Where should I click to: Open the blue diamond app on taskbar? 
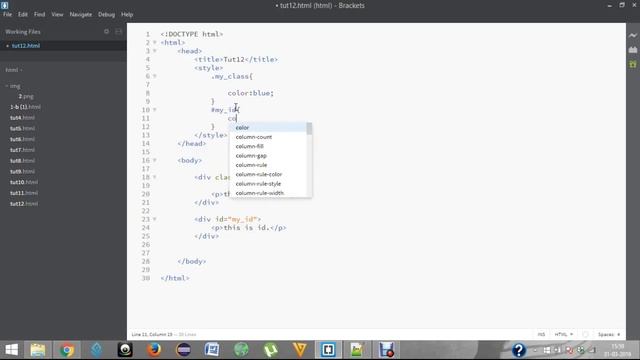point(96,350)
